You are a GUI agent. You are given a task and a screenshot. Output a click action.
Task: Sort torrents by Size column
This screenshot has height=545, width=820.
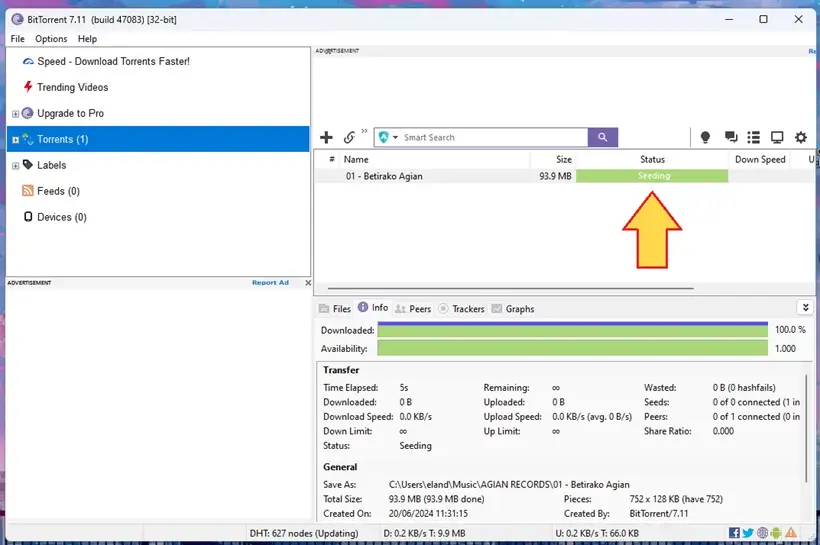click(564, 159)
